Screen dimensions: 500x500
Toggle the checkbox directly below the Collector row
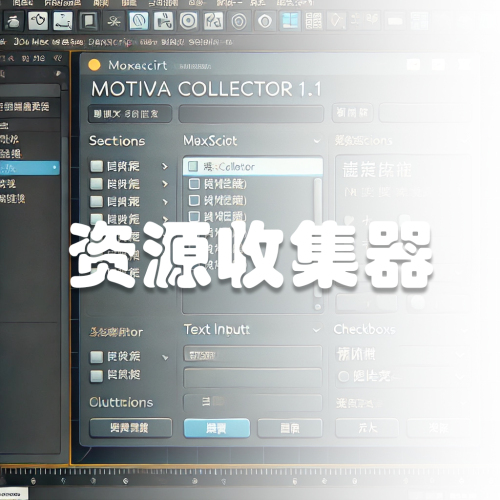pyautogui.click(x=194, y=184)
